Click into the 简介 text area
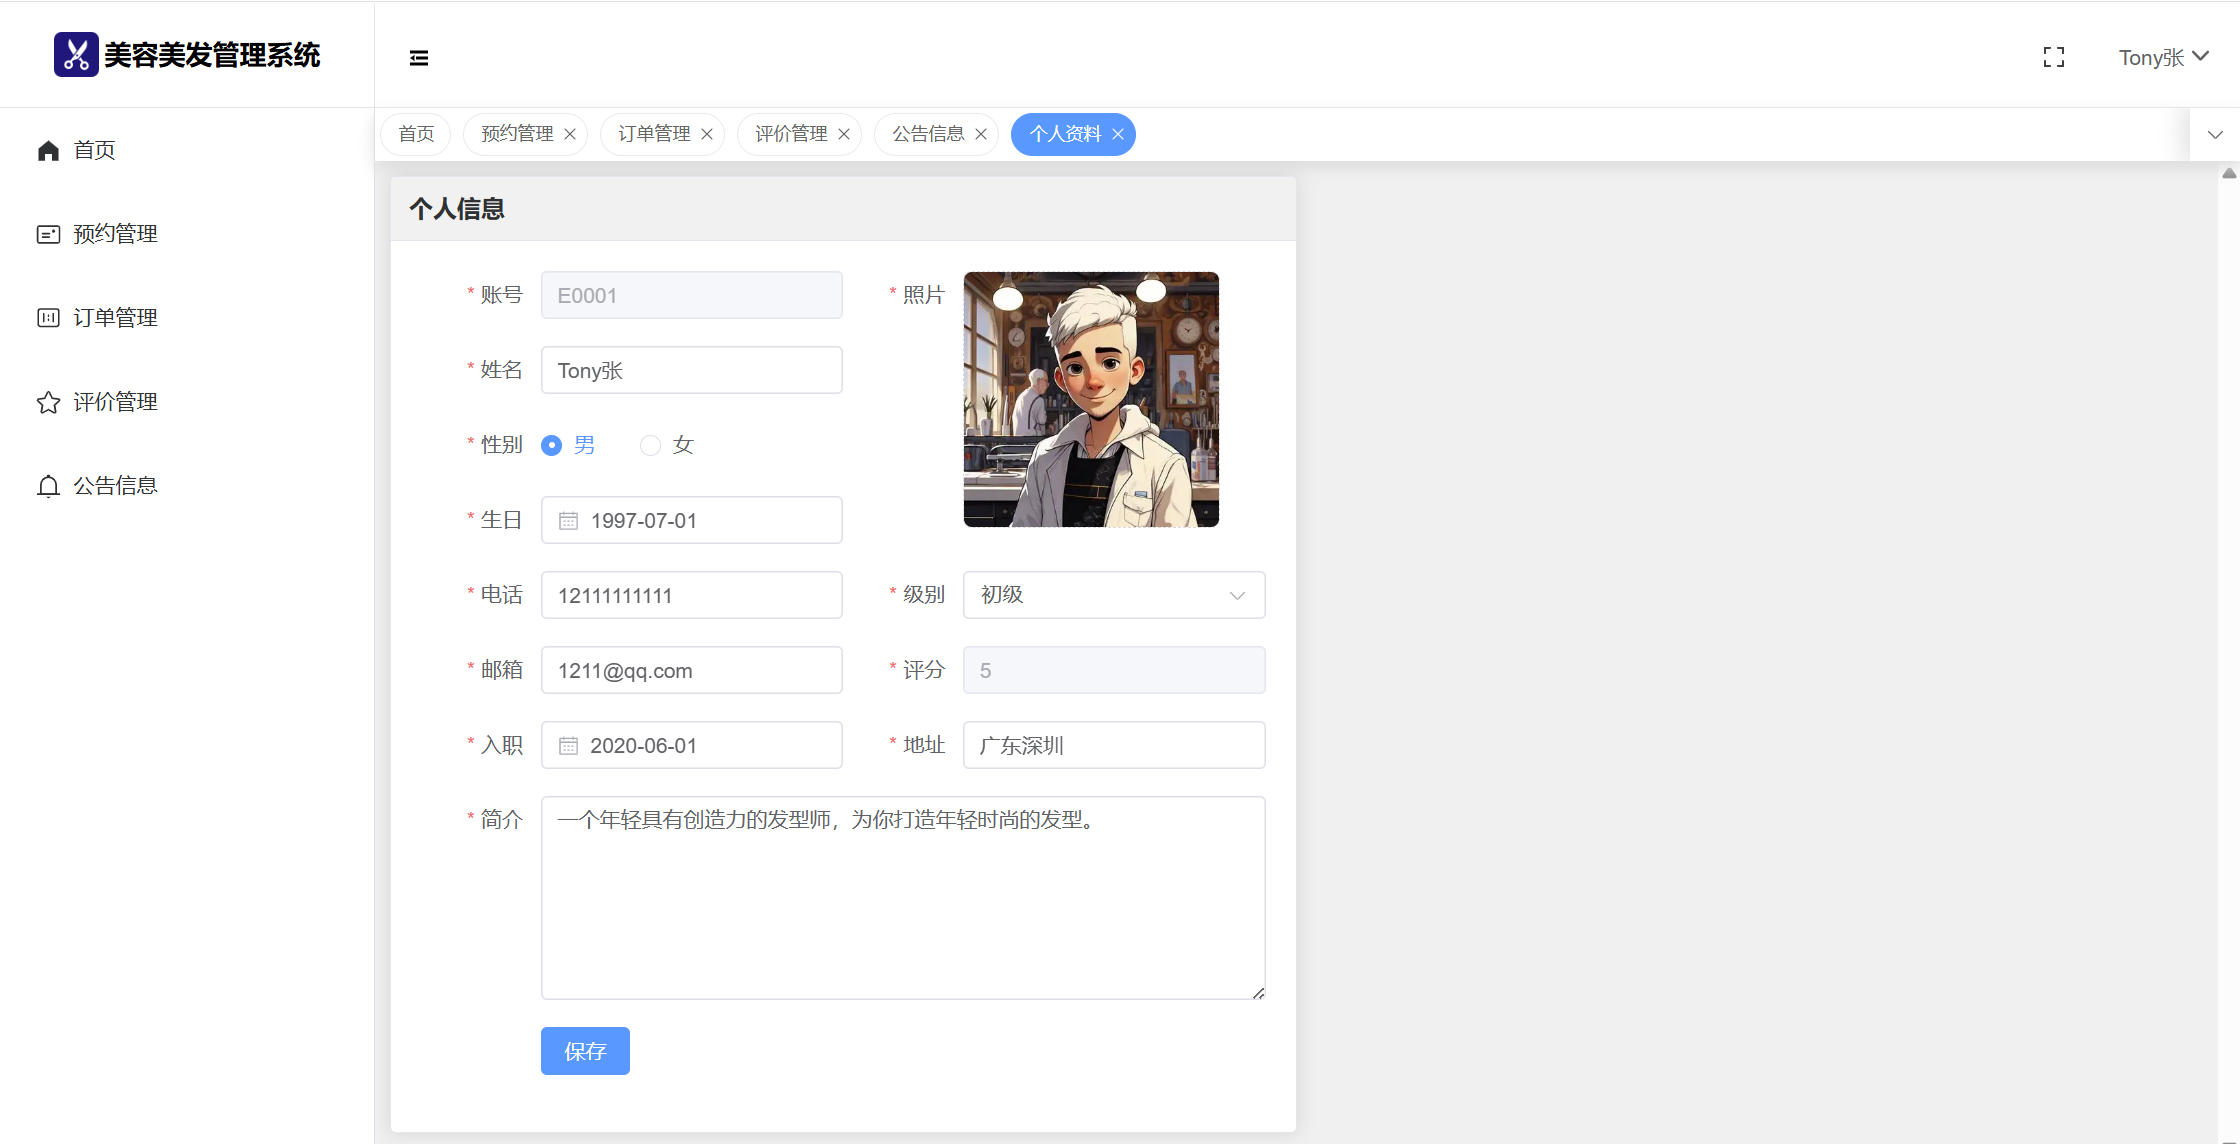Viewport: 2240px width, 1144px height. click(902, 897)
